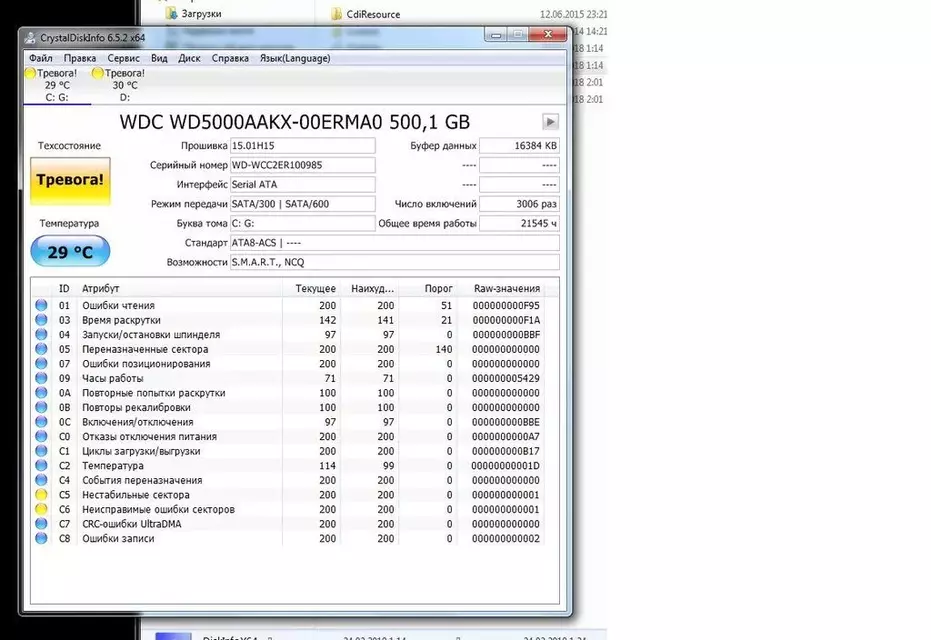Select the Неисправимые ошибки секторов attribute name
This screenshot has width=931, height=640.
tap(159, 509)
